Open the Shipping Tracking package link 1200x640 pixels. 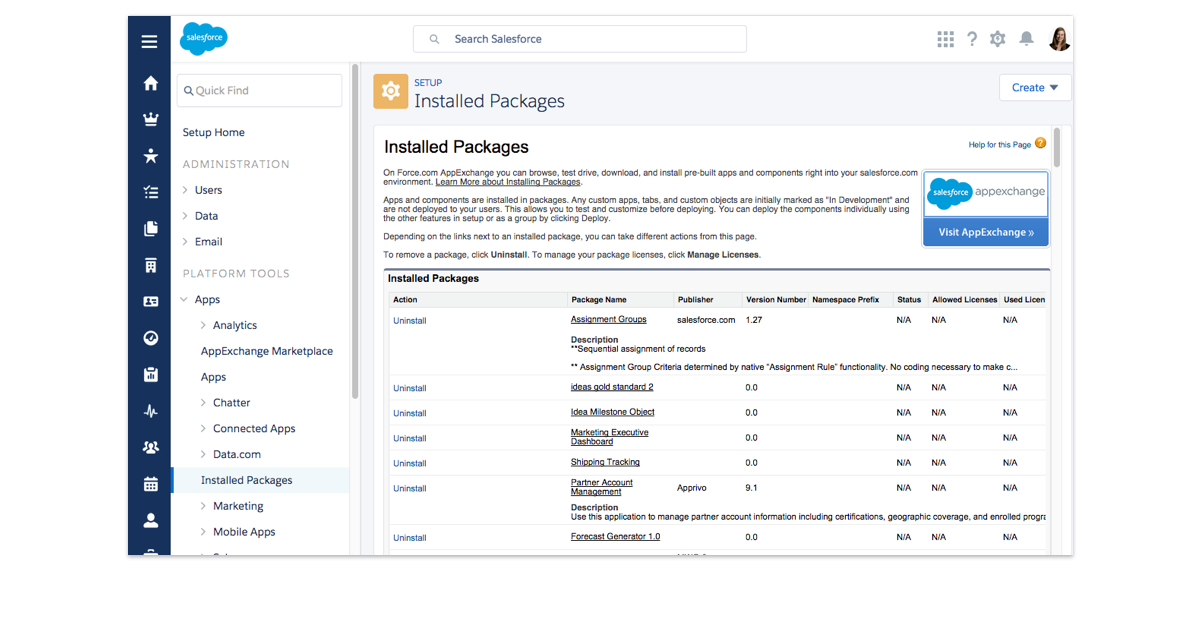(x=605, y=462)
